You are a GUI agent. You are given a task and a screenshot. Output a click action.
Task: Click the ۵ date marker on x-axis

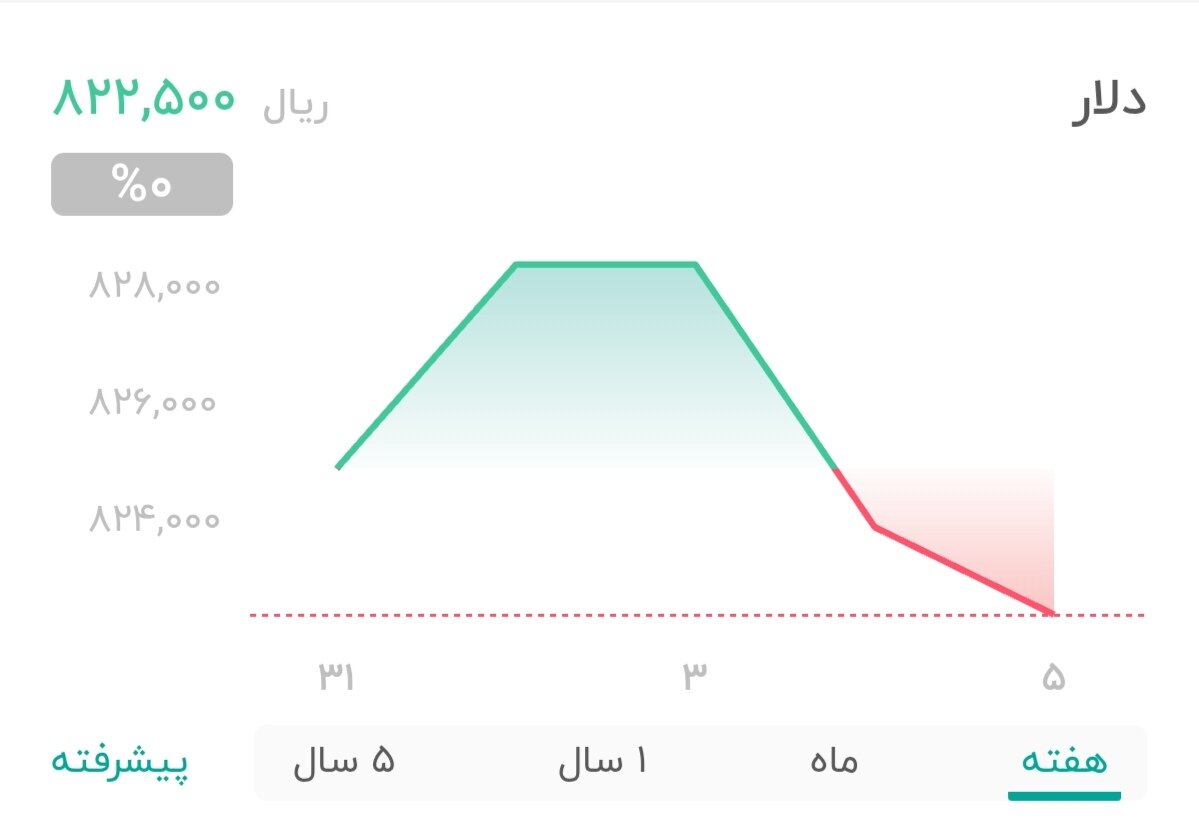tap(1055, 677)
